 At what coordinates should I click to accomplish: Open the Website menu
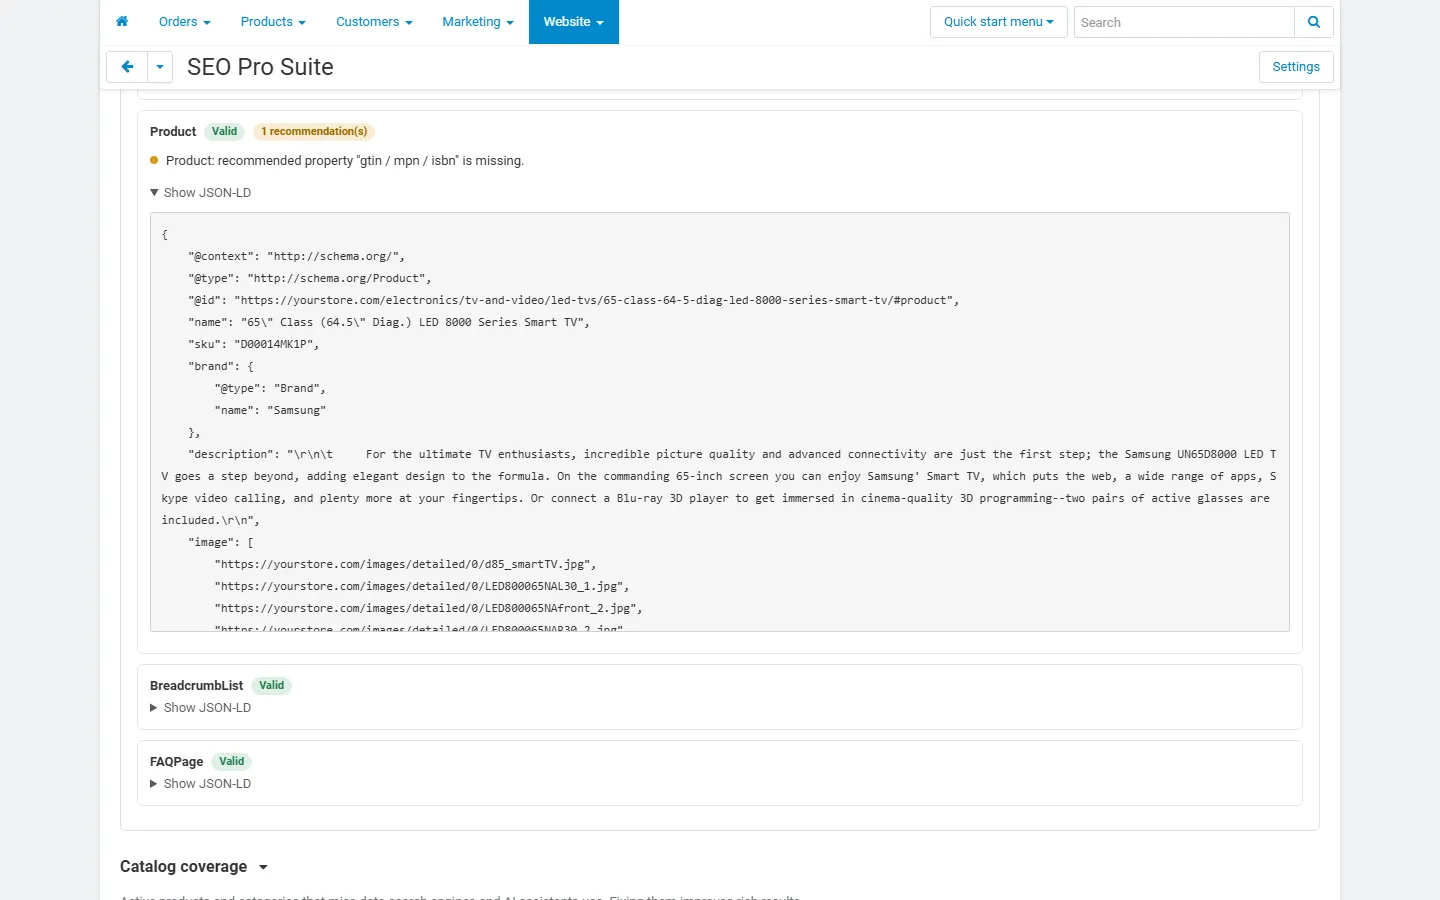(x=574, y=22)
